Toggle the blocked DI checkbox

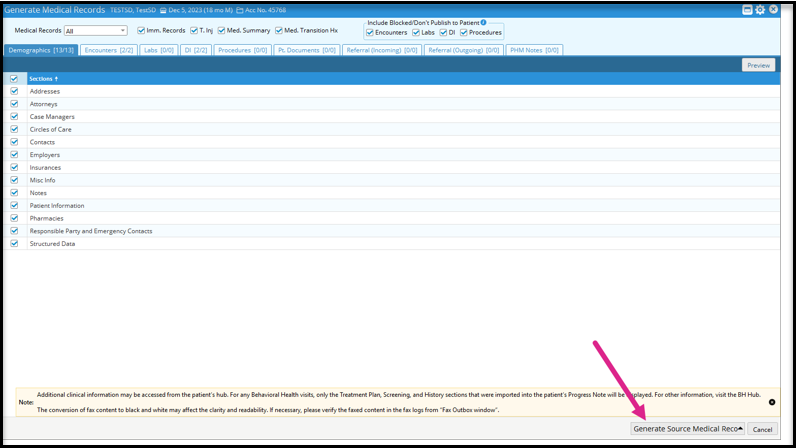coord(443,33)
